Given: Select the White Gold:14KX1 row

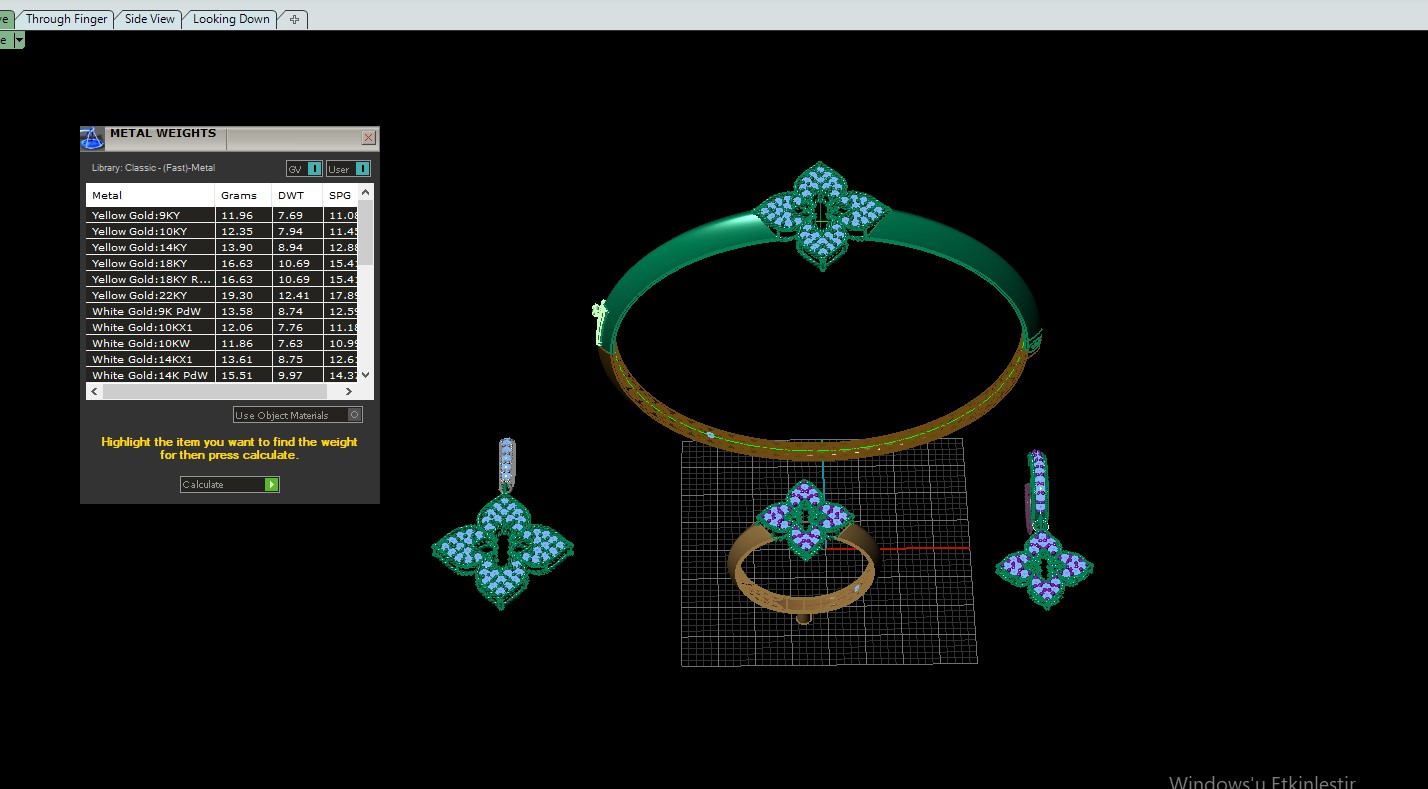Looking at the screenshot, I should click(222, 359).
